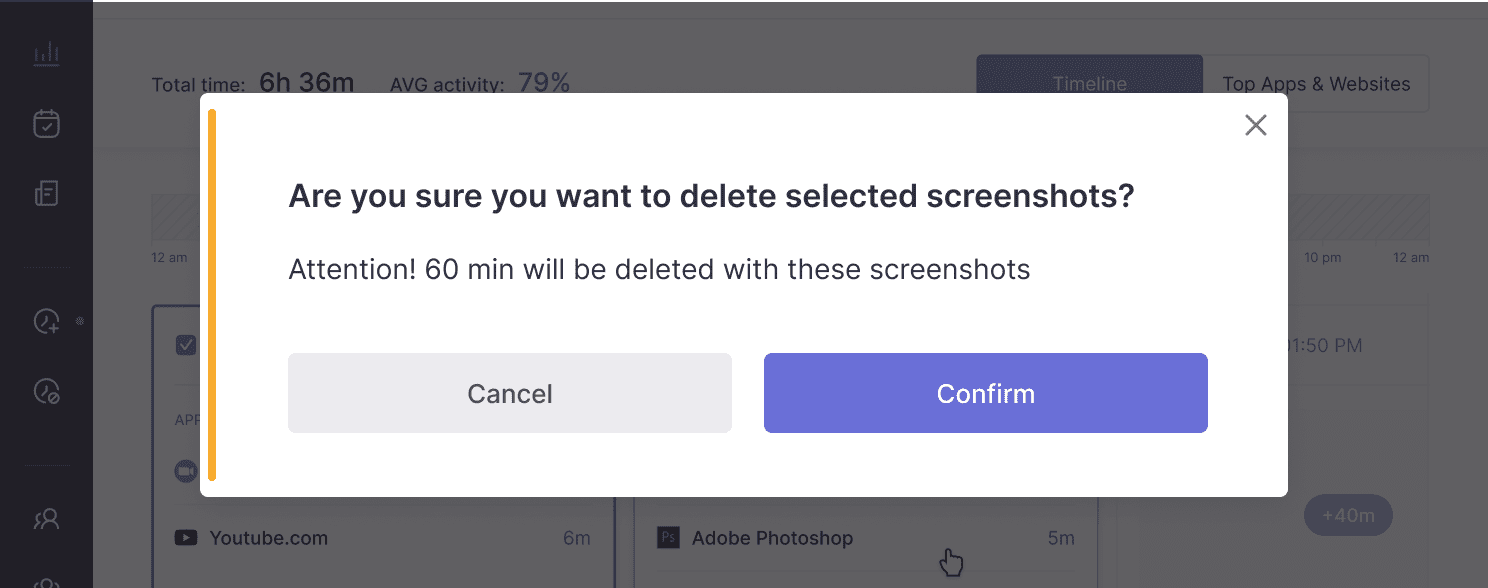Open the calendar checkmark icon in sidebar

pos(46,123)
